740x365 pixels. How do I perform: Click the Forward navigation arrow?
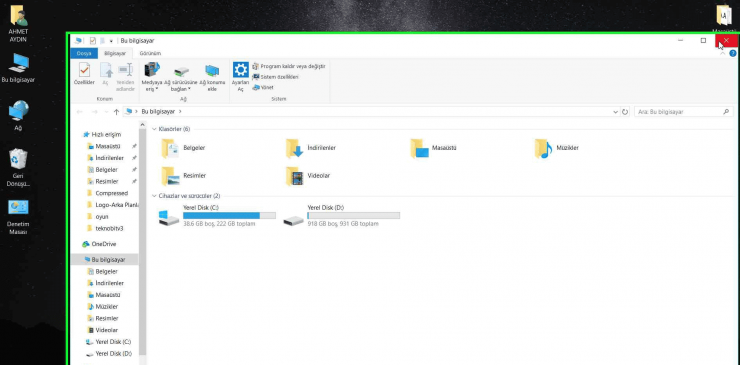click(94, 112)
